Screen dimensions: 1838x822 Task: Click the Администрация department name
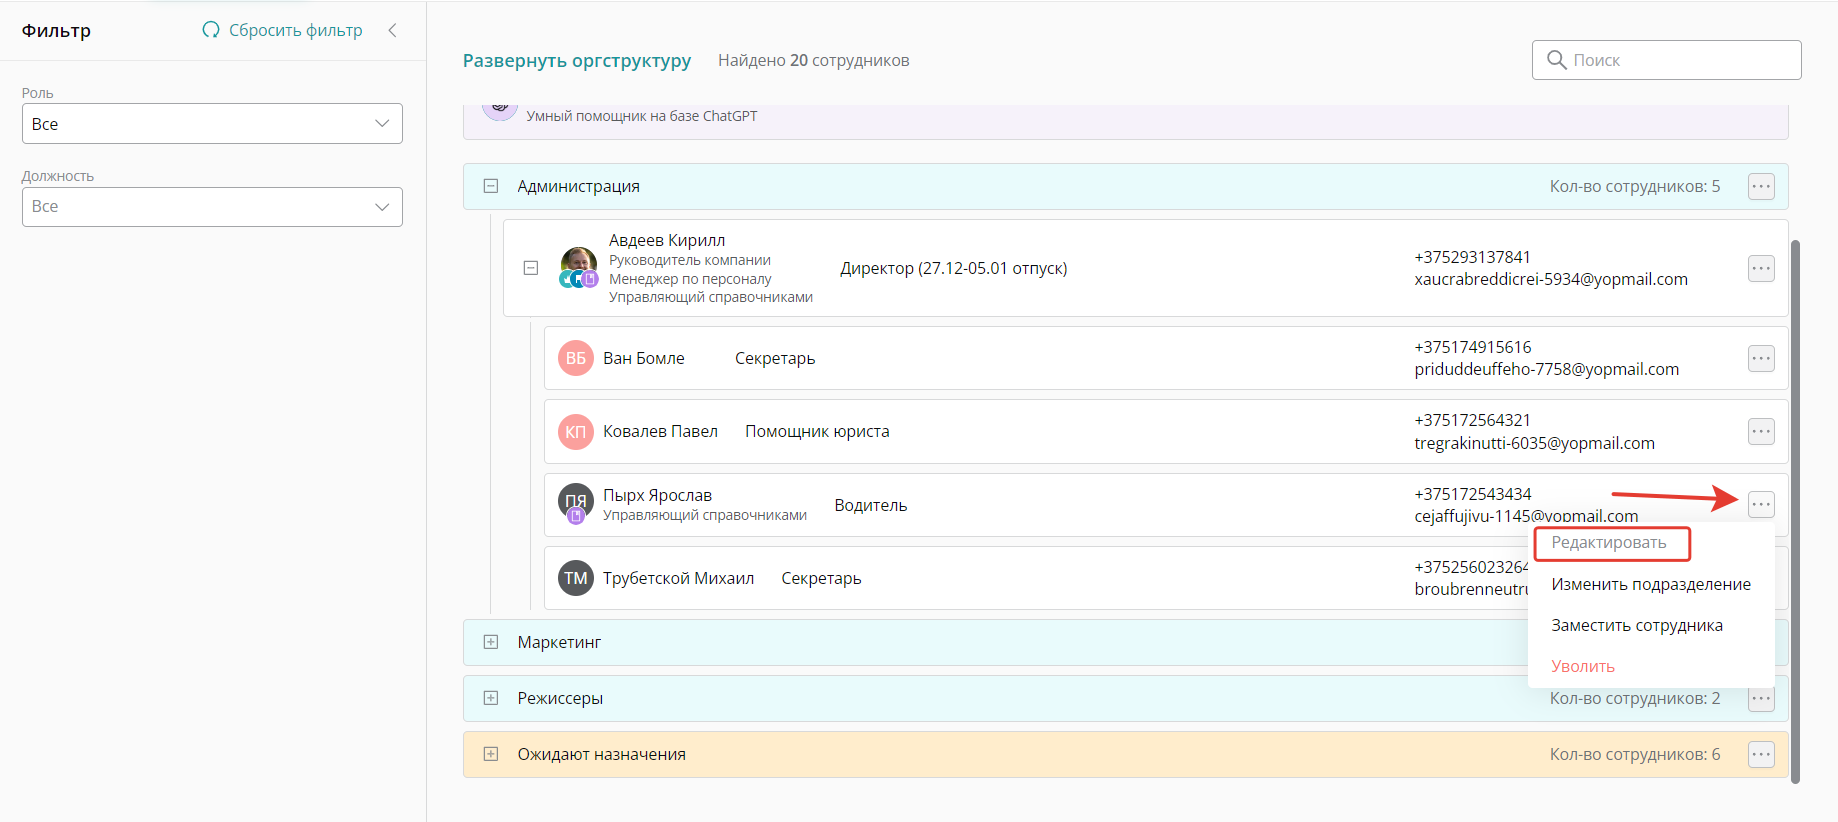(578, 186)
